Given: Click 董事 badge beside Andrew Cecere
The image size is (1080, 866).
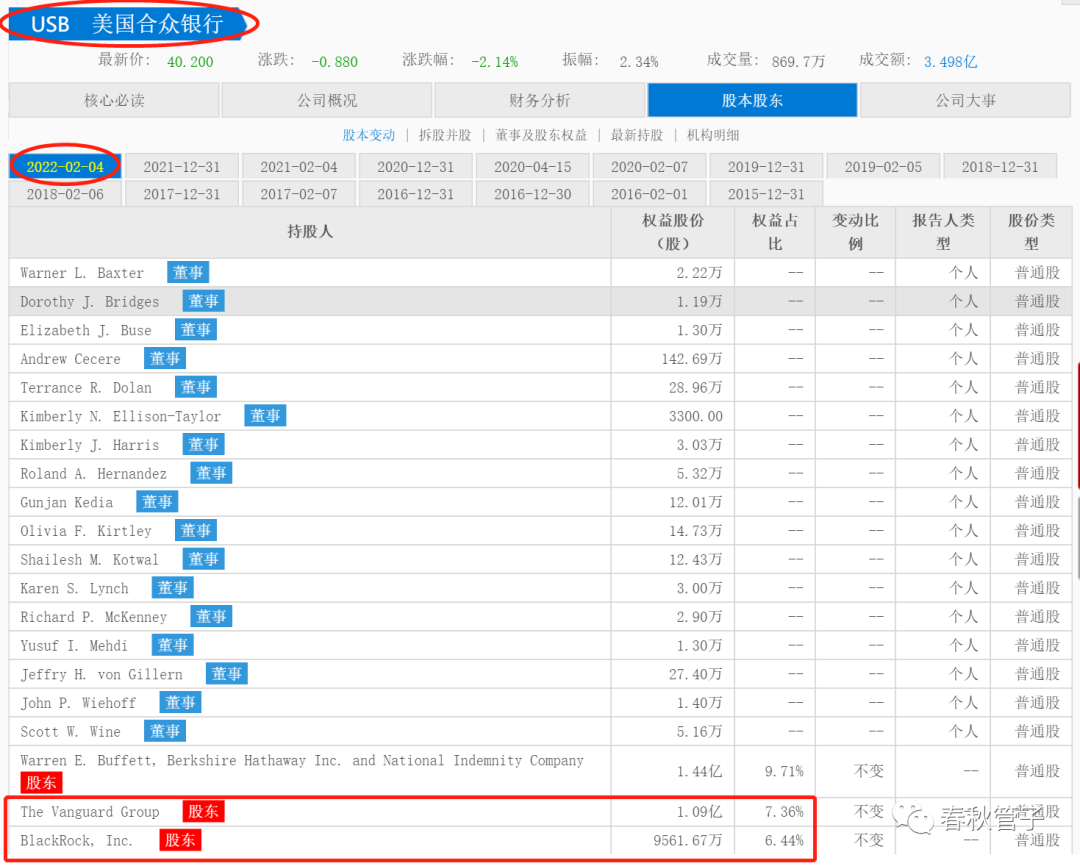Looking at the screenshot, I should point(165,358).
